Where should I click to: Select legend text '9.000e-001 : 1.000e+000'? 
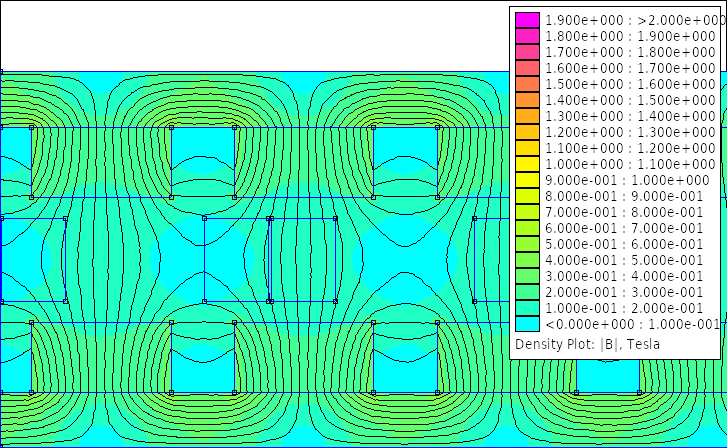coord(627,180)
